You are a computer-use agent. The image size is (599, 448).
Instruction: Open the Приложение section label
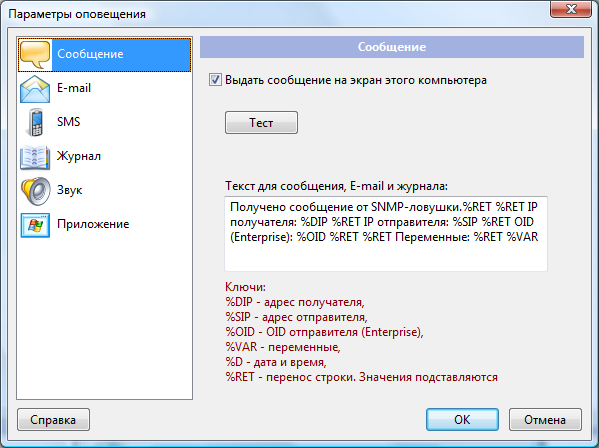[93, 224]
